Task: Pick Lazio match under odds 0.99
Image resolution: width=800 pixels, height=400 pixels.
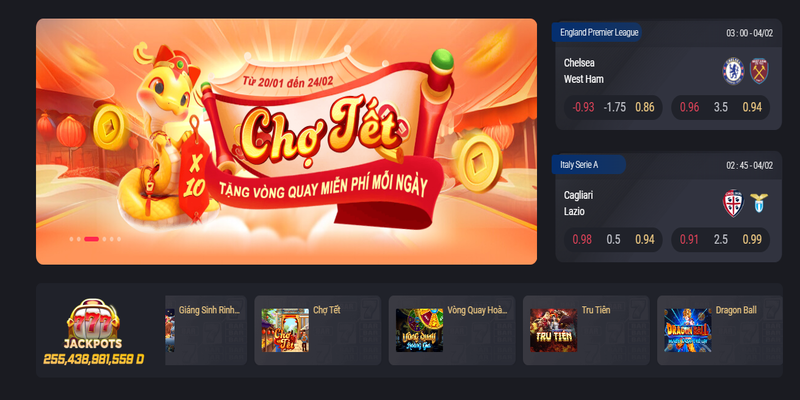Action: click(x=752, y=240)
